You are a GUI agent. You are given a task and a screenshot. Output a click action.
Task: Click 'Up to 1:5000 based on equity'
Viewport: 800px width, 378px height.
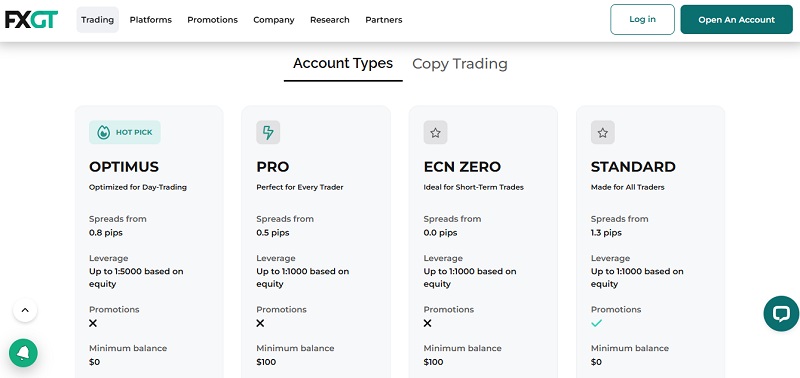tap(136, 278)
